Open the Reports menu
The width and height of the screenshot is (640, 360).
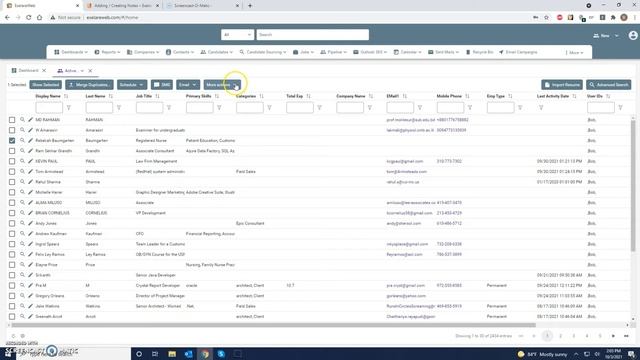(x=107, y=52)
